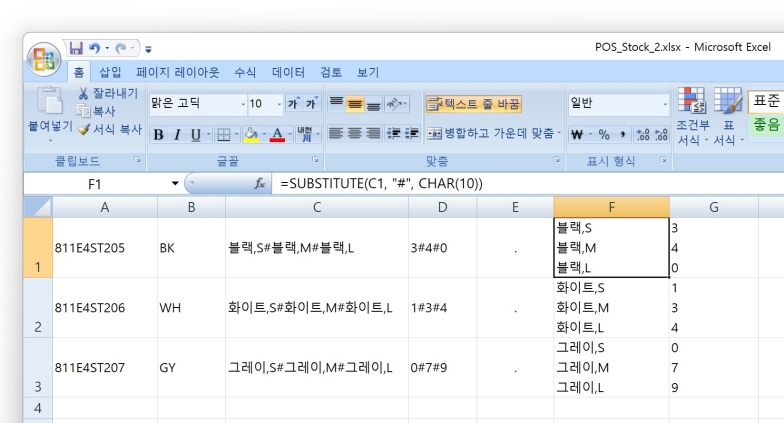The height and width of the screenshot is (423, 784).
Task: Click the Save icon in quick access toolbar
Action: point(76,47)
